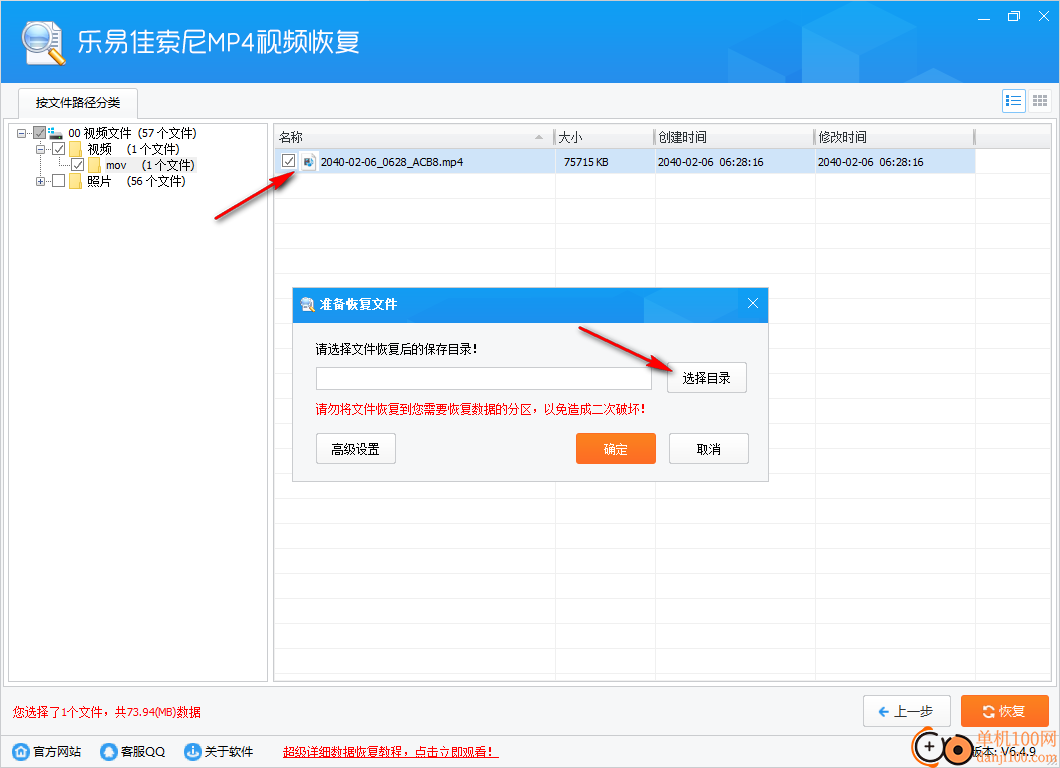Switch to thumbnail grid view icon
The height and width of the screenshot is (768, 1060).
(1040, 101)
